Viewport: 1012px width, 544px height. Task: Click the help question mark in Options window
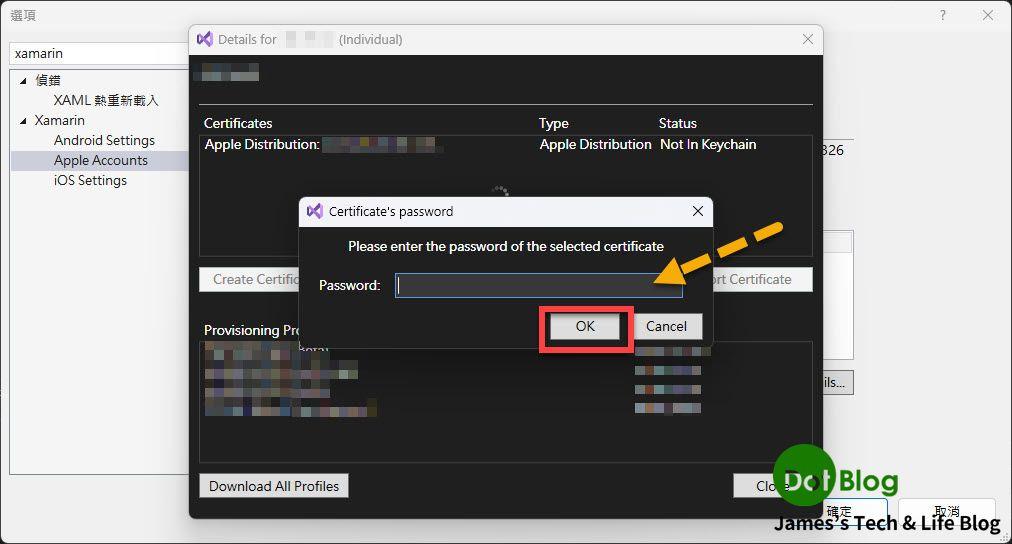(942, 15)
